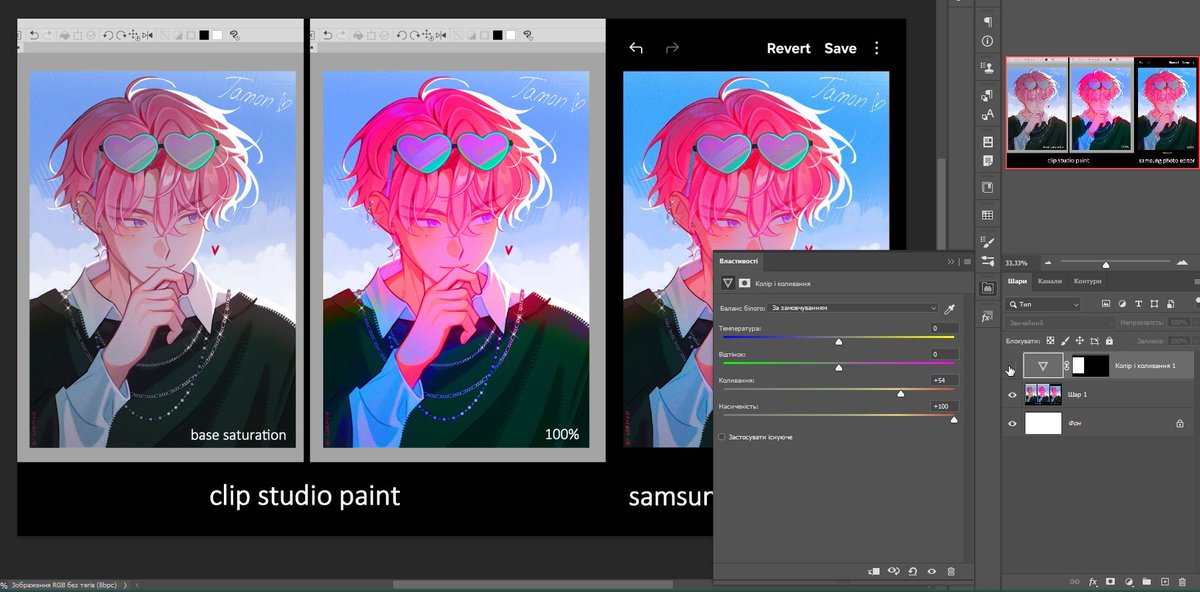Toggle visibility of Колір і коливання 1 layer
Image resolution: width=1200 pixels, height=592 pixels.
tap(1011, 366)
